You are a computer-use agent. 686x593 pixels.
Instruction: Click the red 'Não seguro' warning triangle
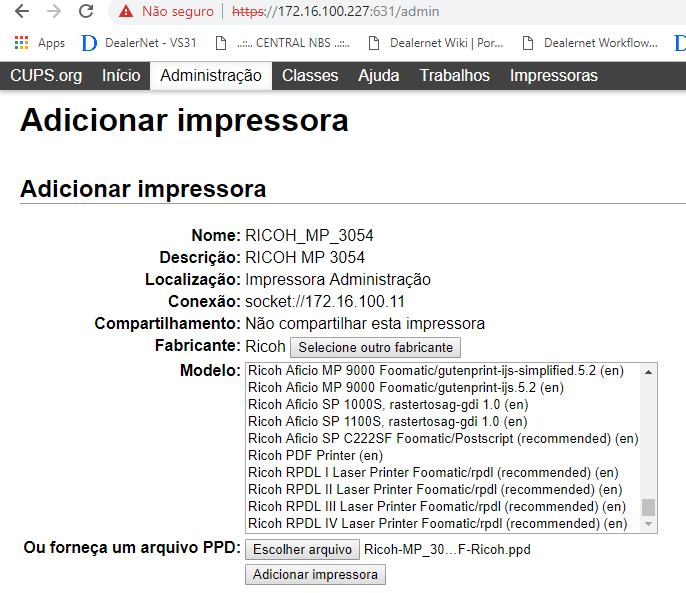point(126,11)
